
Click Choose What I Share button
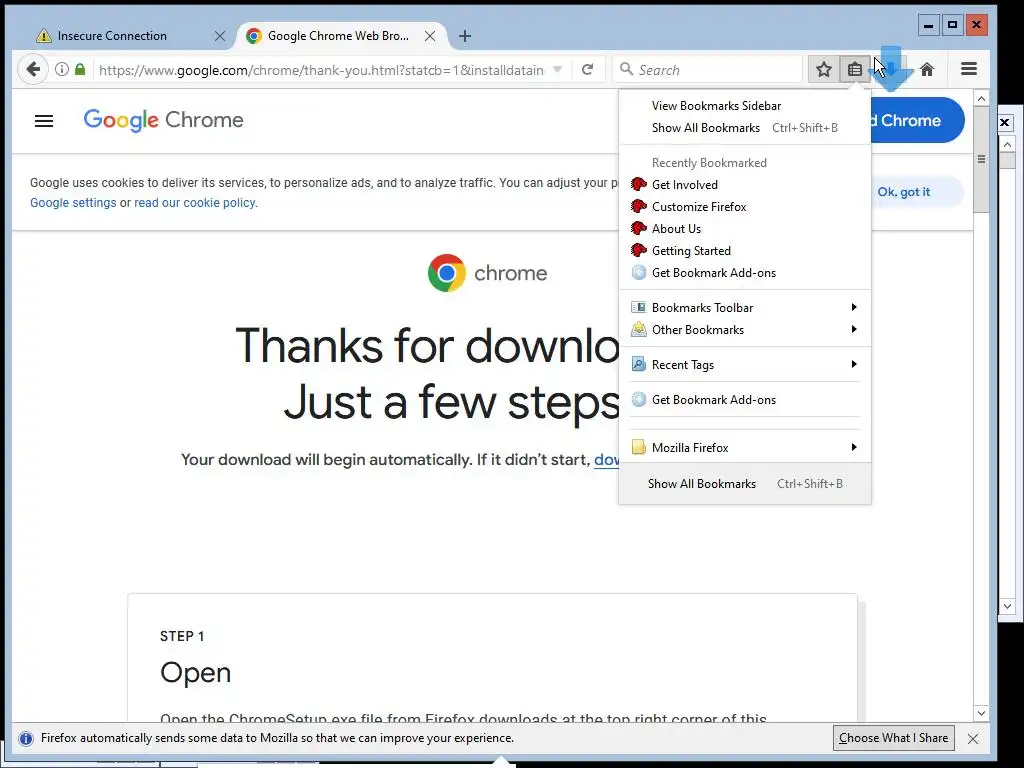[x=893, y=738]
